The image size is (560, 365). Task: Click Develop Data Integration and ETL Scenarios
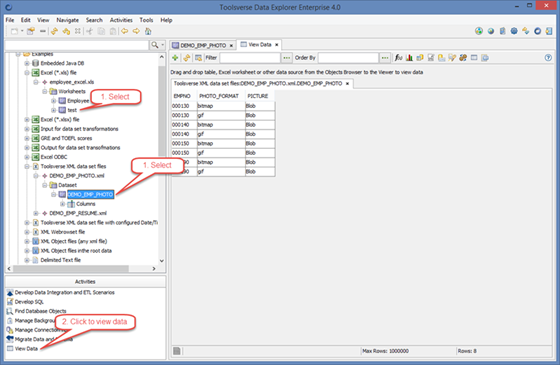[65, 292]
